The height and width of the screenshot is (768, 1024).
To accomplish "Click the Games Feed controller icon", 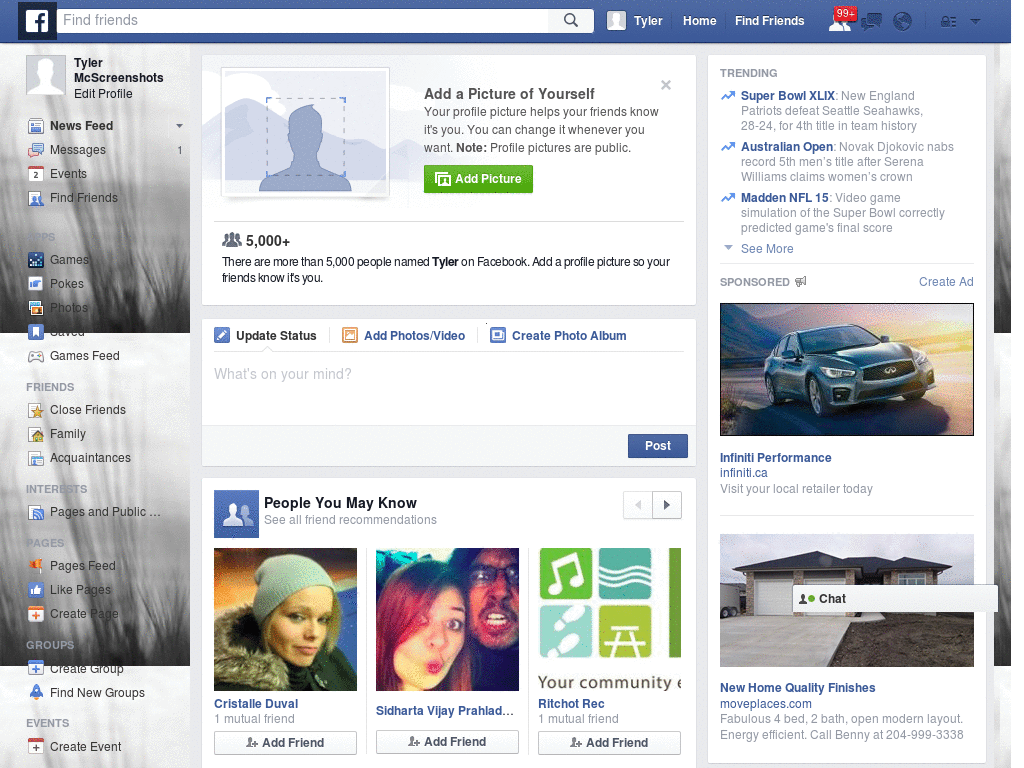I will tap(36, 356).
